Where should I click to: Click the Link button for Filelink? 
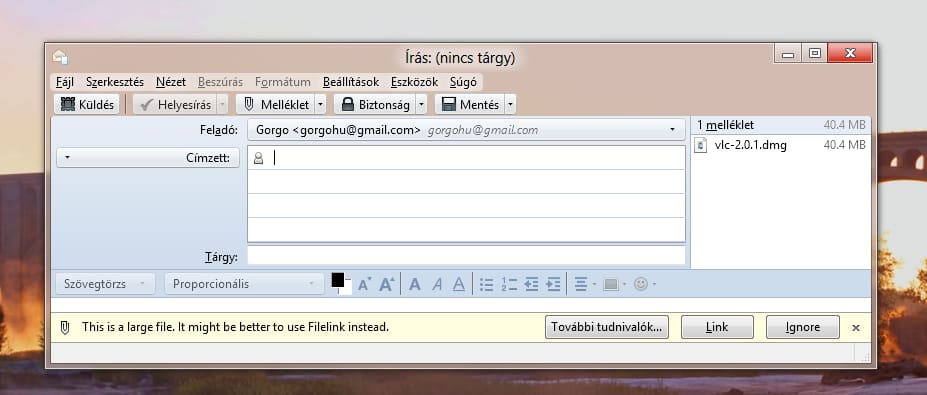[x=717, y=327]
